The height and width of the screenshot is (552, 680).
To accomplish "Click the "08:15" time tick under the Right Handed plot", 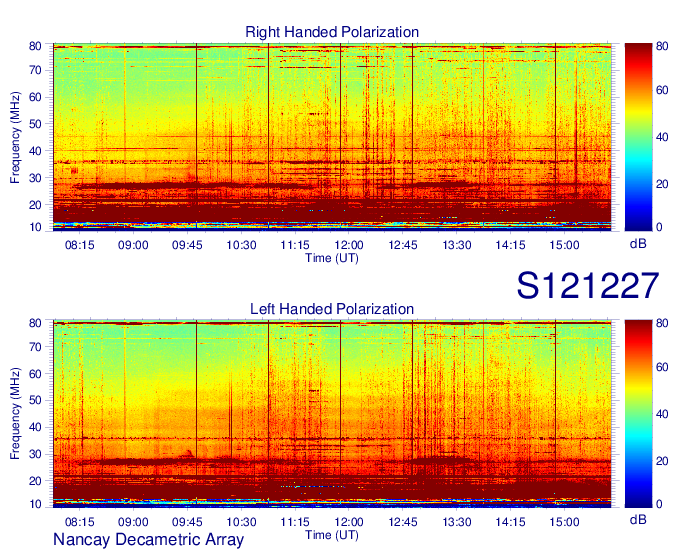I will coord(79,245).
